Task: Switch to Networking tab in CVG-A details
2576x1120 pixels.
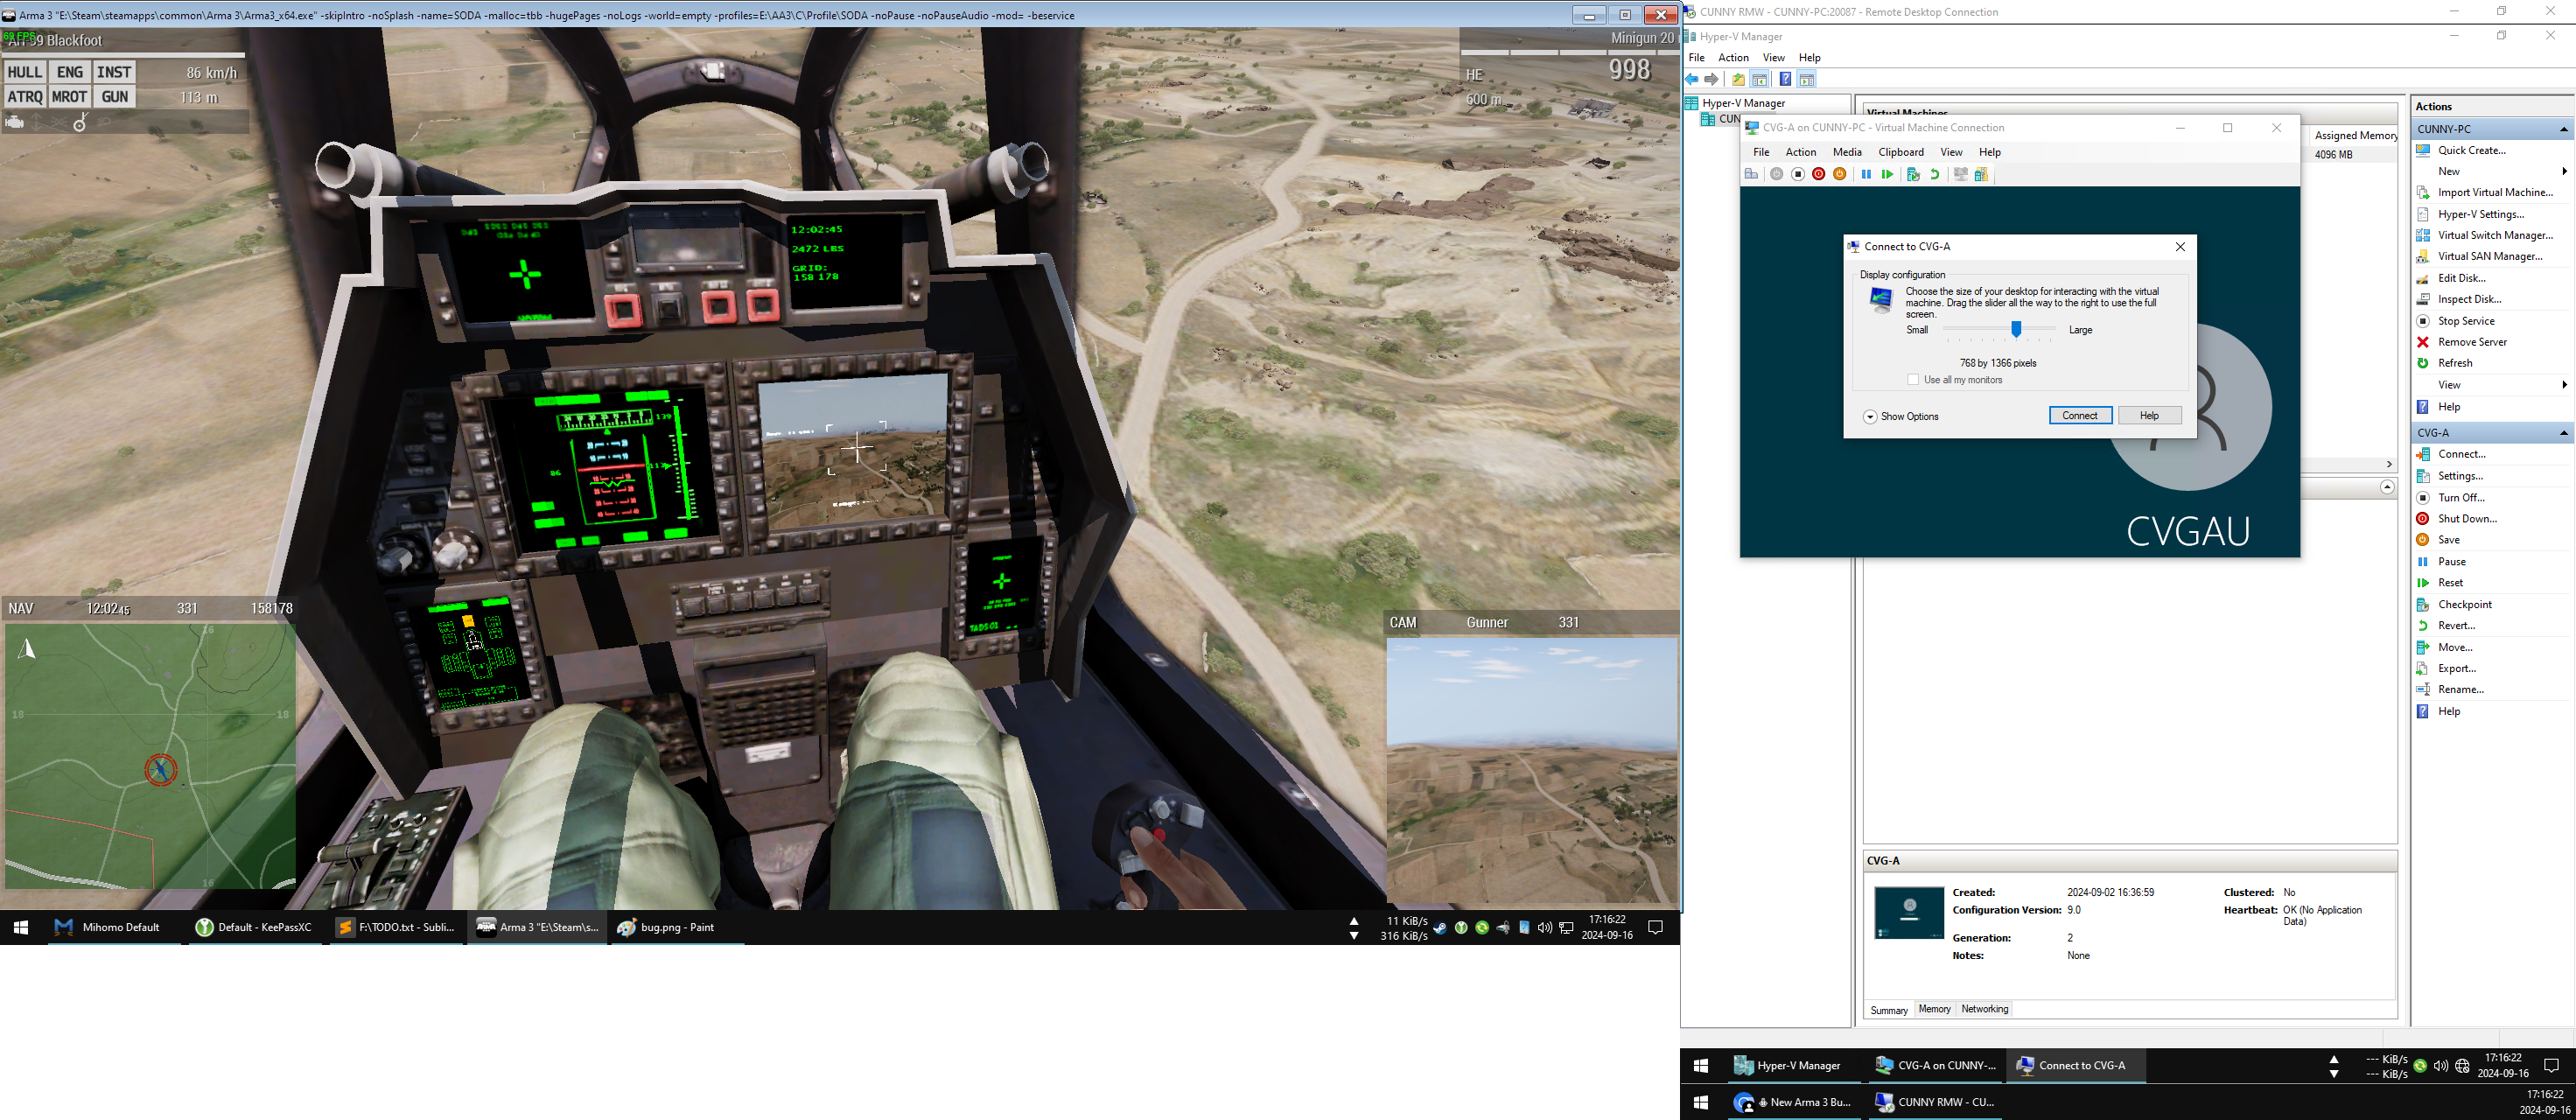Action: (x=1984, y=1009)
